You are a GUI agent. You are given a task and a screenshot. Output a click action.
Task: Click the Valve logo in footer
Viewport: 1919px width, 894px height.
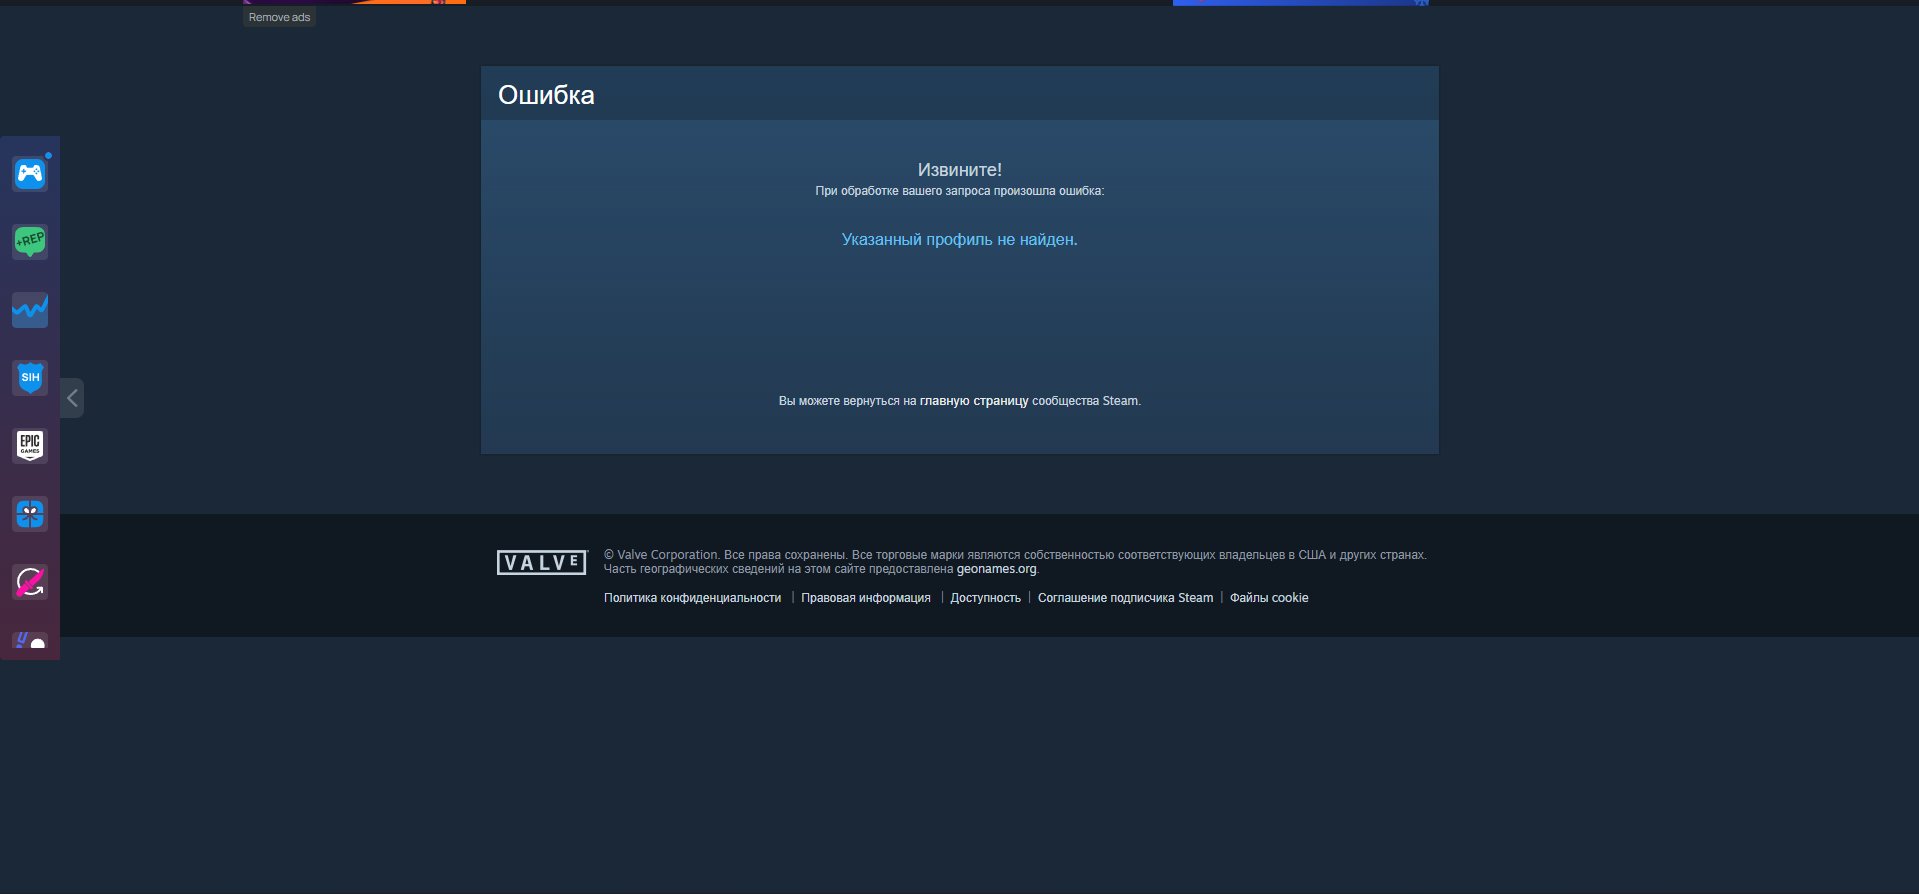(541, 563)
